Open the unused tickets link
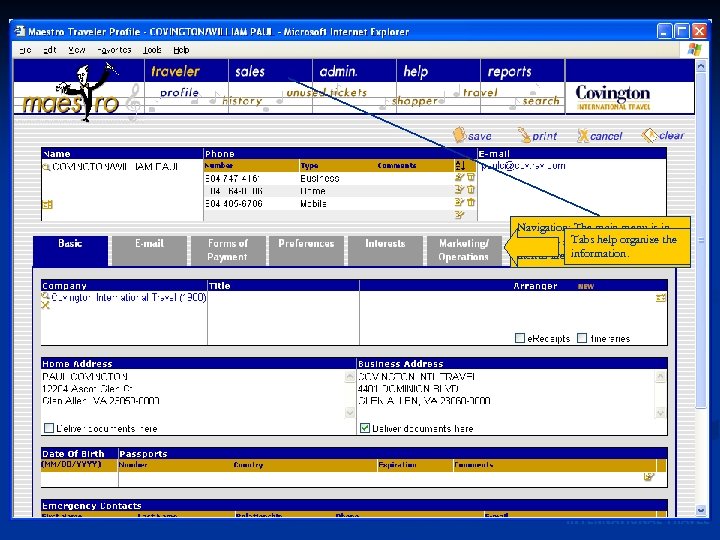720x540 pixels. click(x=326, y=92)
